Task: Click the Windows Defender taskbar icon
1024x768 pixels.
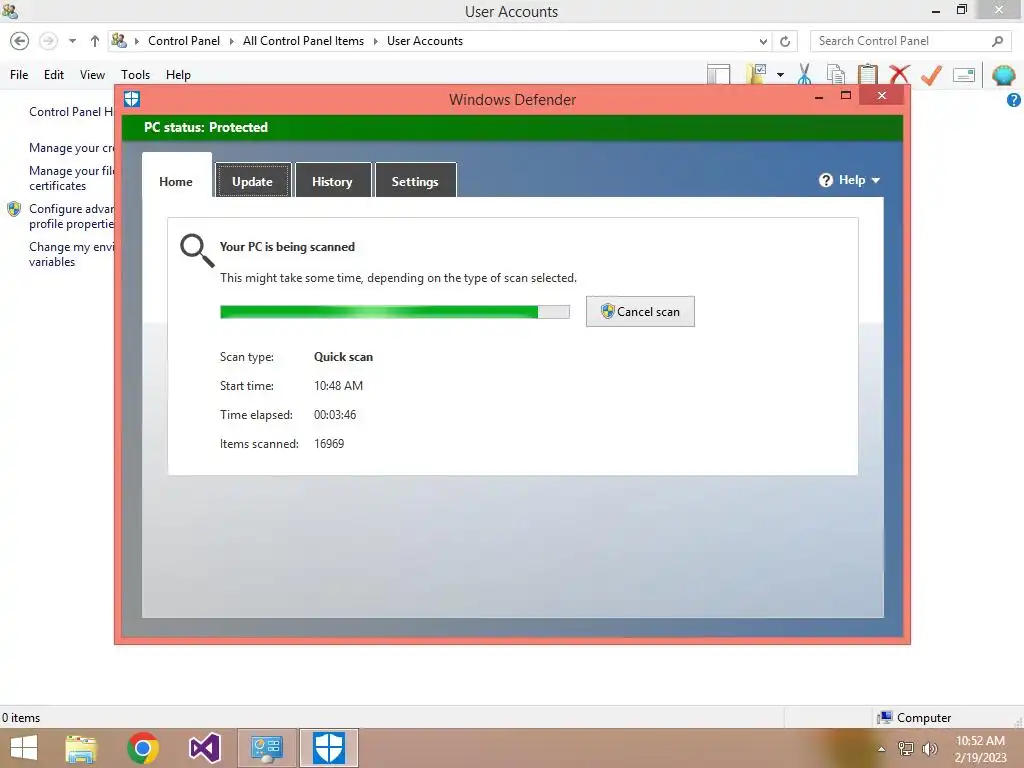Action: coord(328,748)
